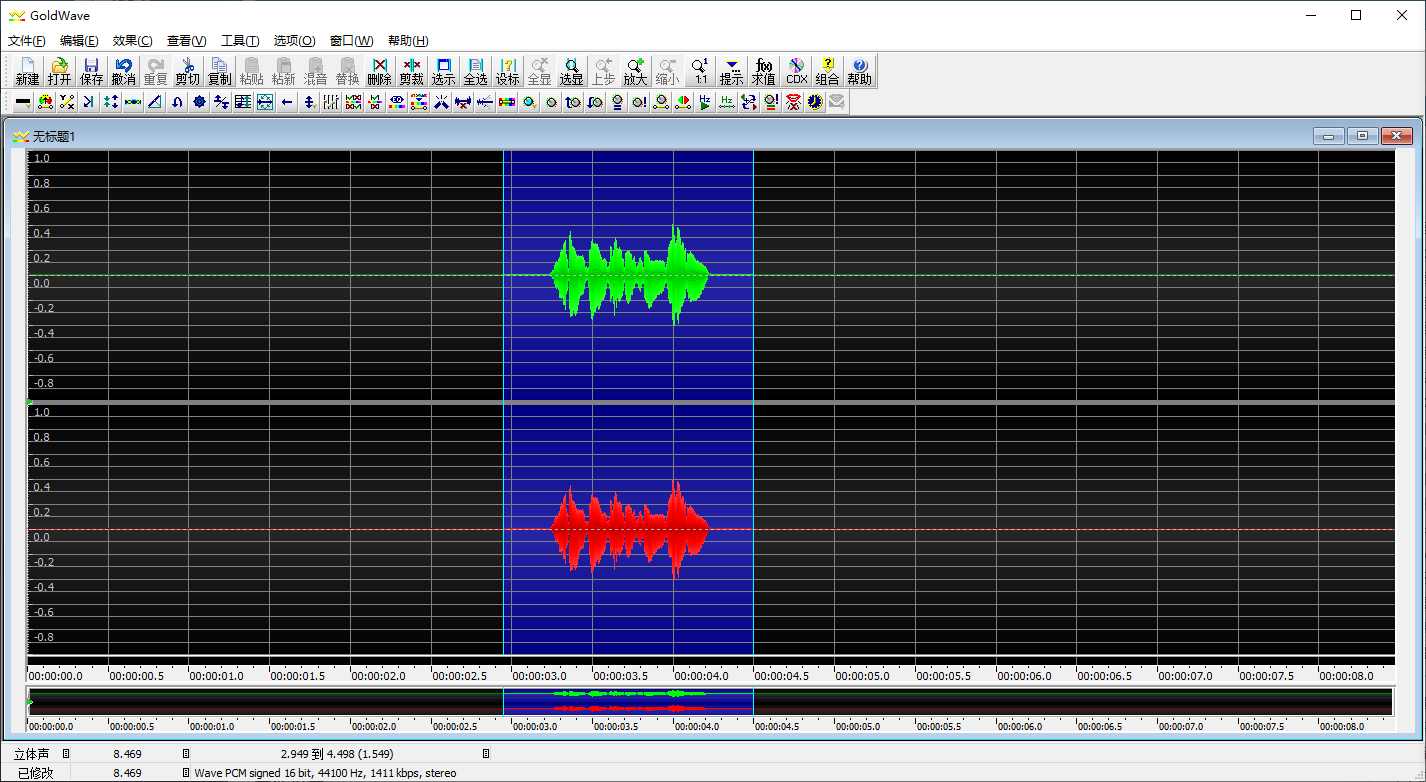The height and width of the screenshot is (782, 1426).
Task: Click timeline label 00:00:01.0 on main ruler
Action: [216, 676]
